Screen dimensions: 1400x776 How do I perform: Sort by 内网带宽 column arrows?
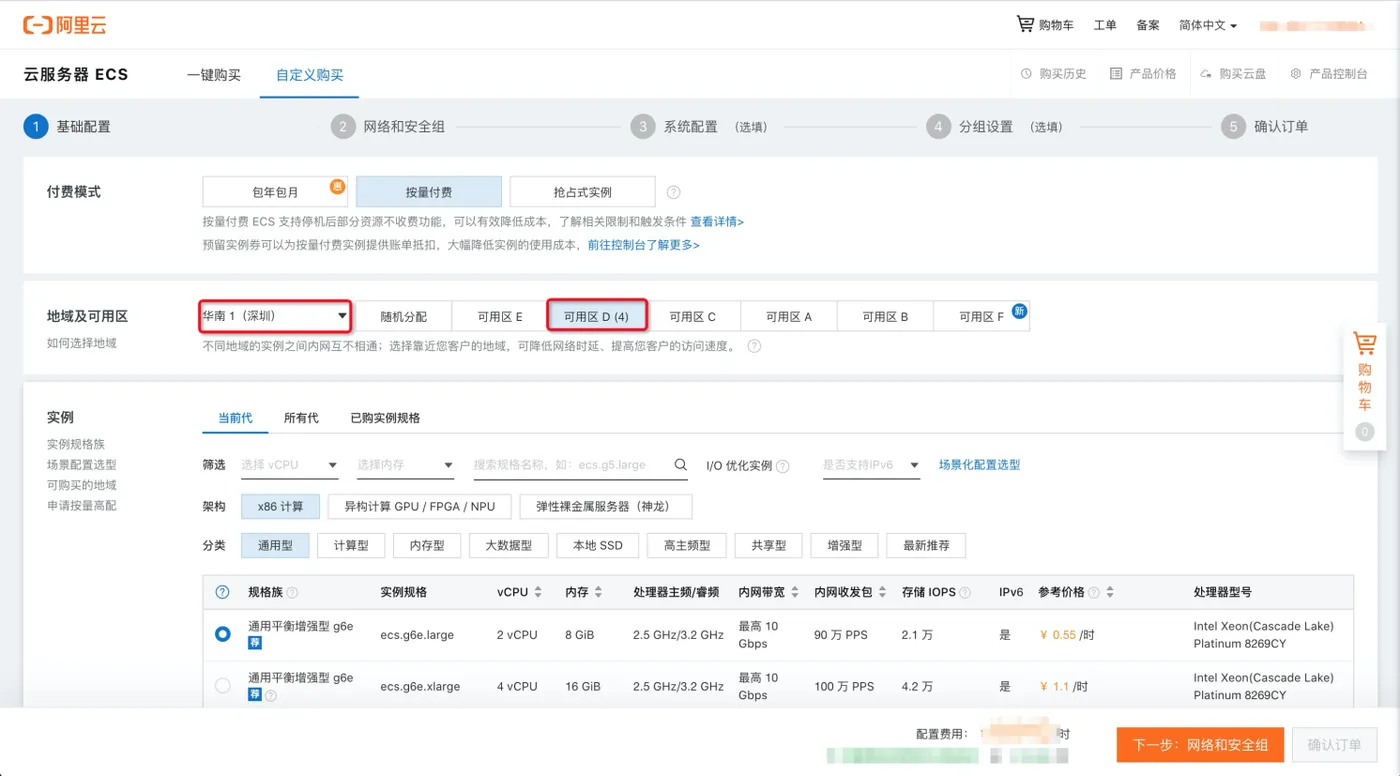click(x=794, y=592)
